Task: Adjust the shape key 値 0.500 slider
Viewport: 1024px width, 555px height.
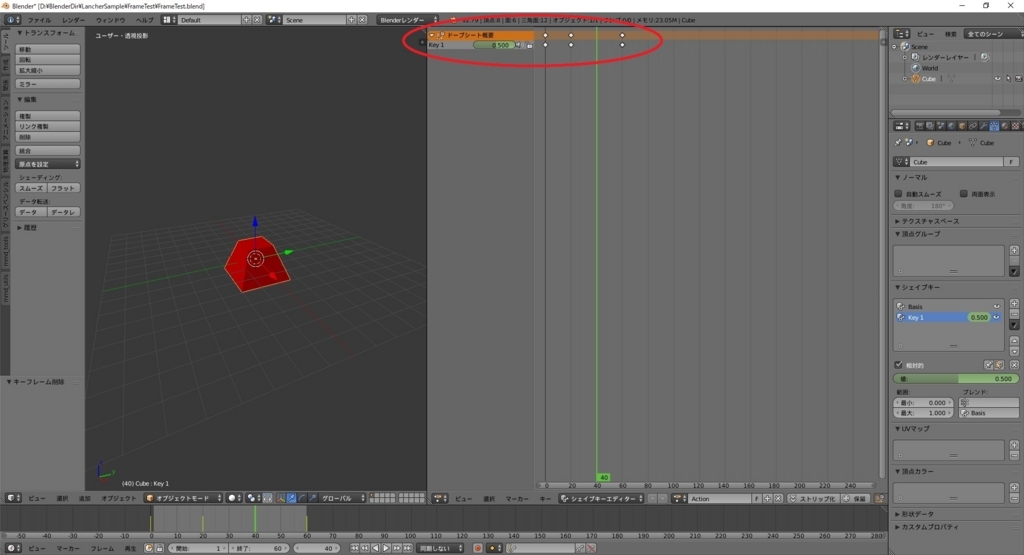Action: [955, 379]
